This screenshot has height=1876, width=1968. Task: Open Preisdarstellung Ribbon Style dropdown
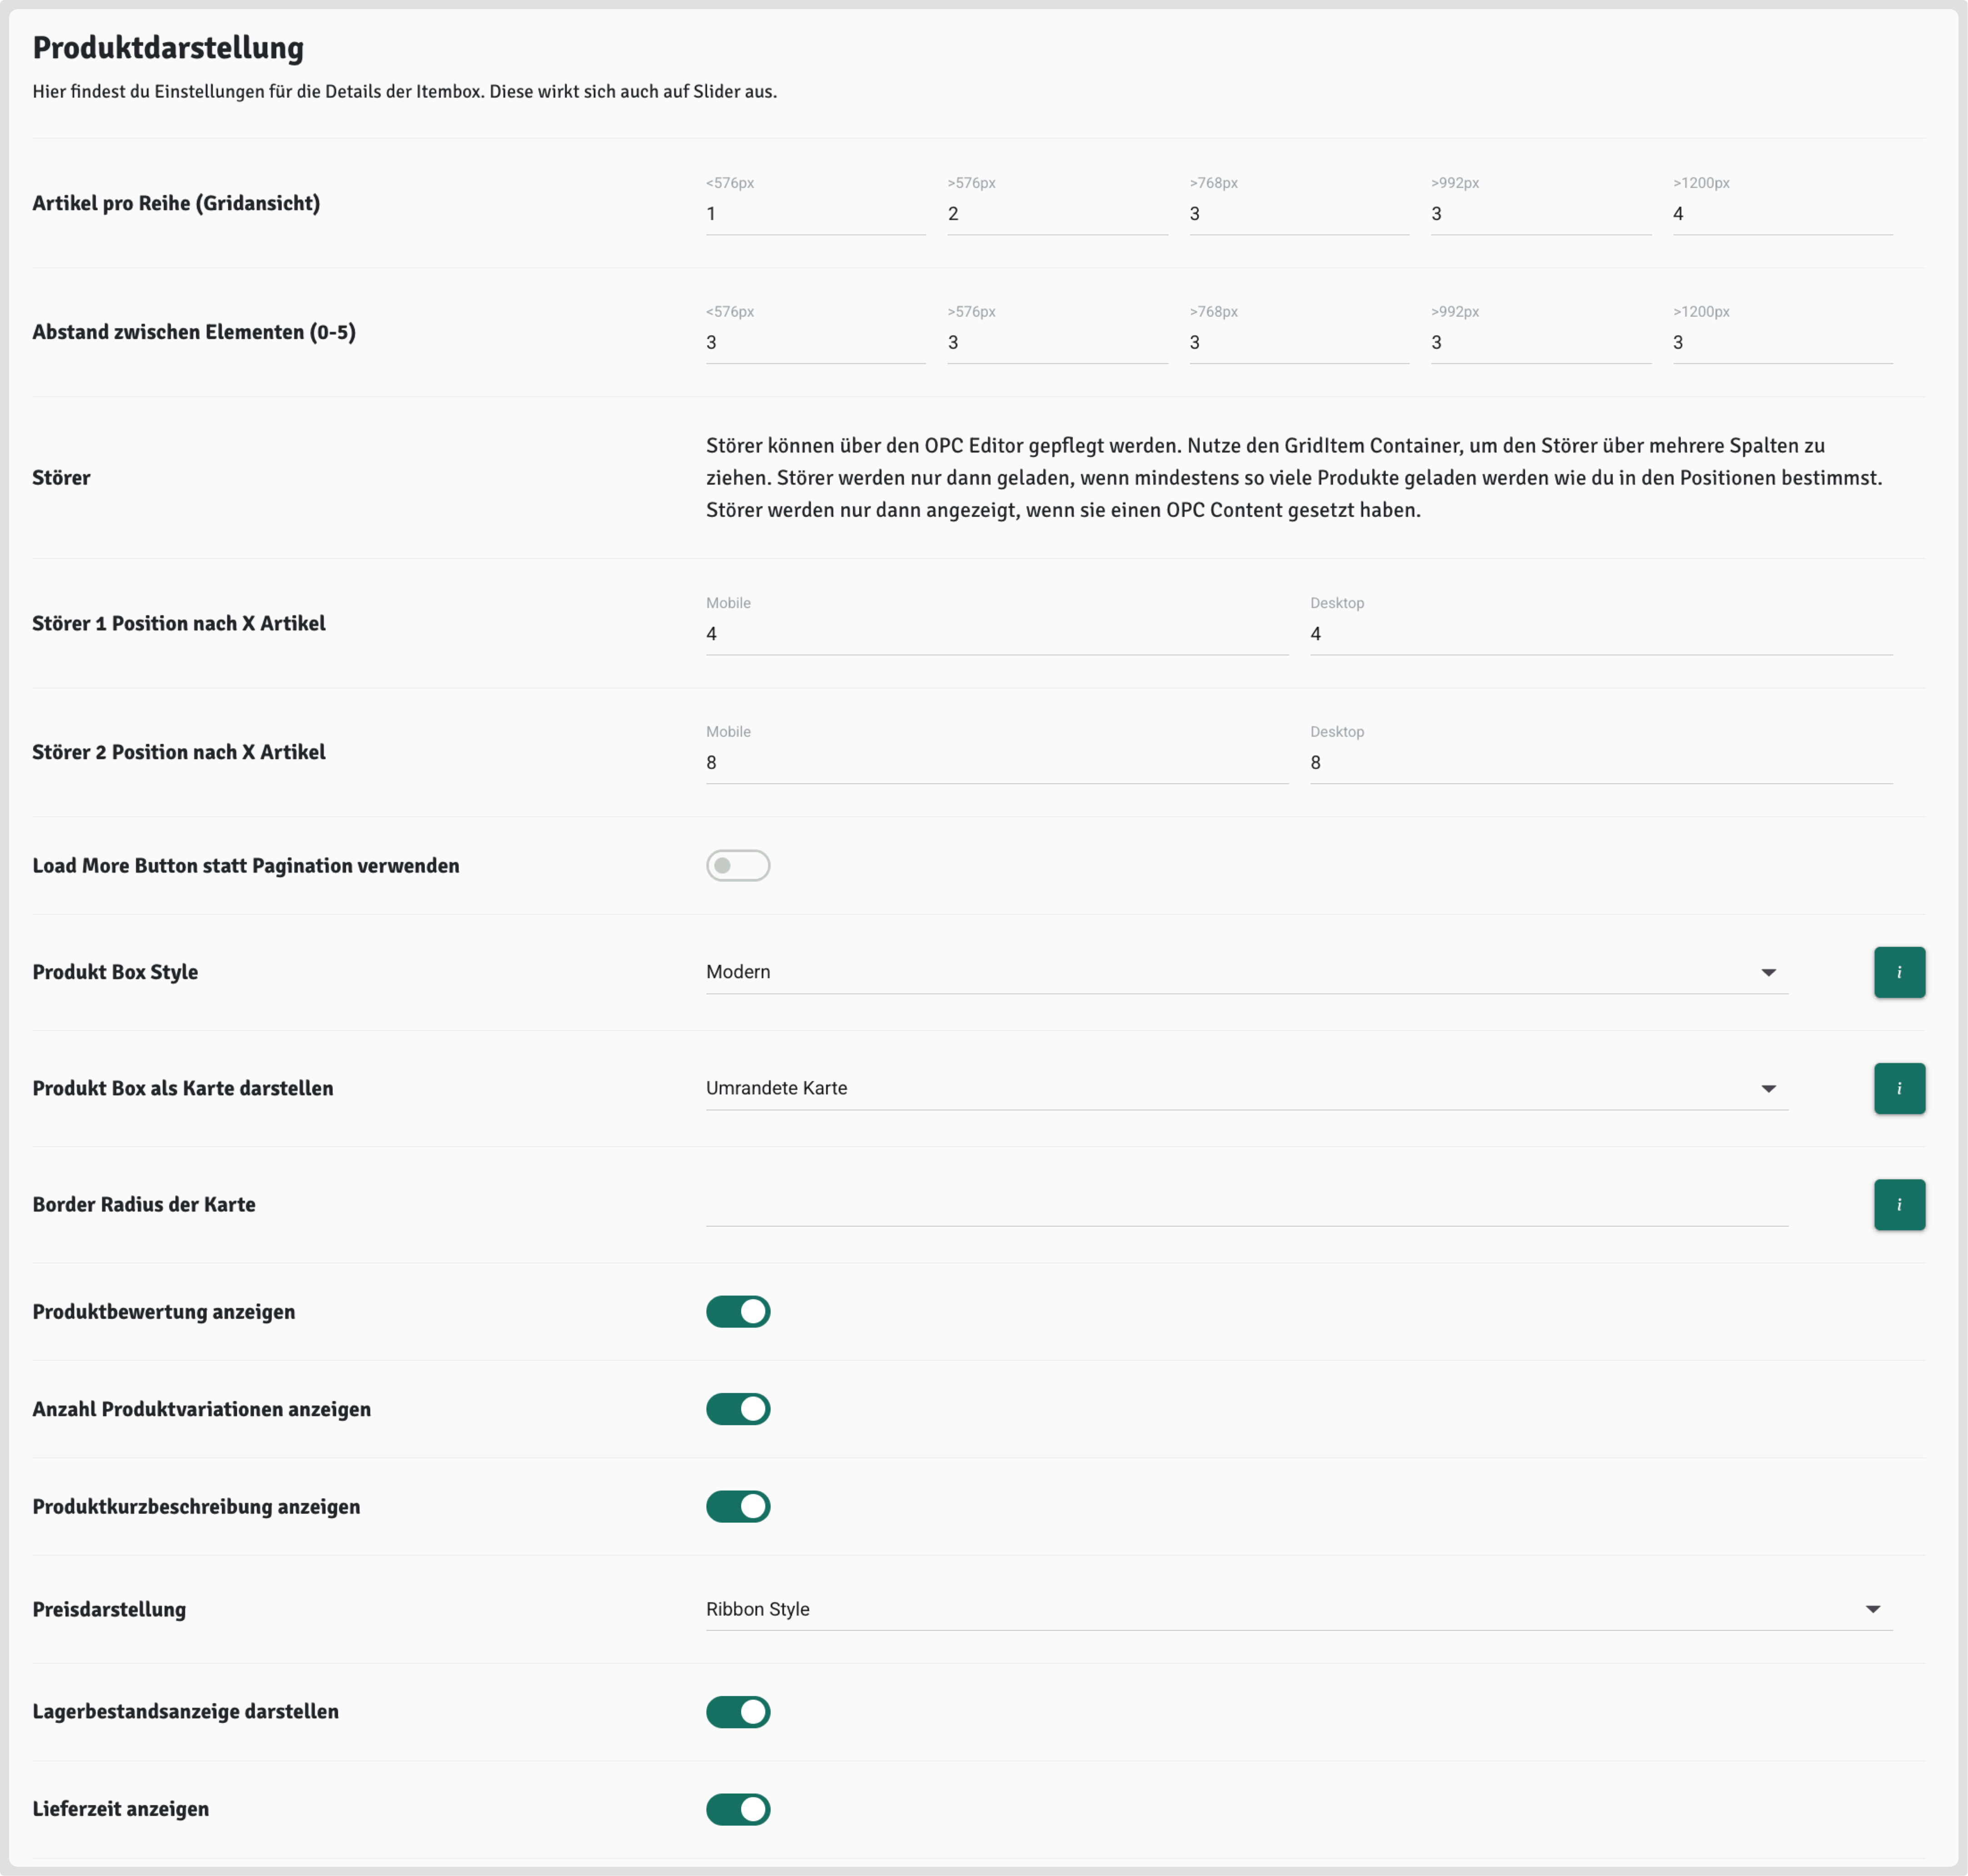(1298, 1609)
